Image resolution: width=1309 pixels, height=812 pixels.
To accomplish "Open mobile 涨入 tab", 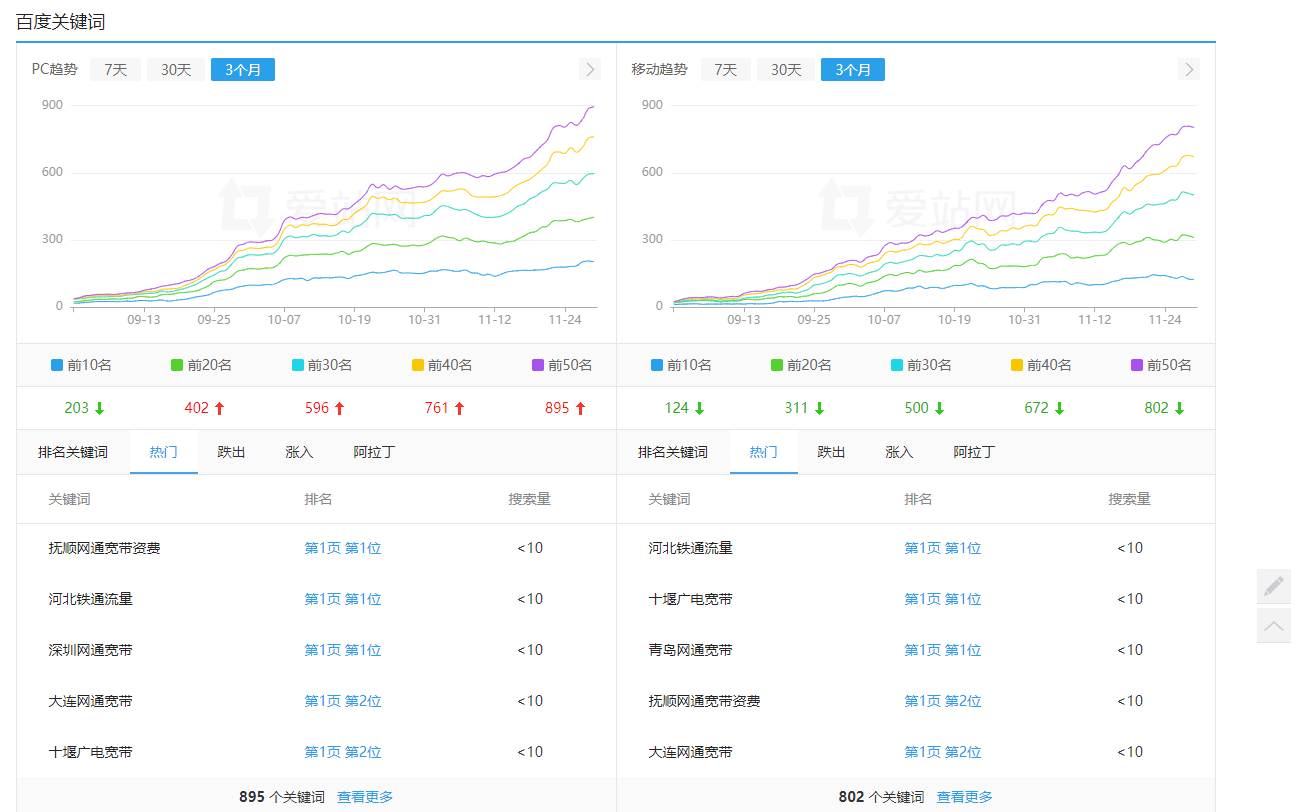I will pos(900,452).
